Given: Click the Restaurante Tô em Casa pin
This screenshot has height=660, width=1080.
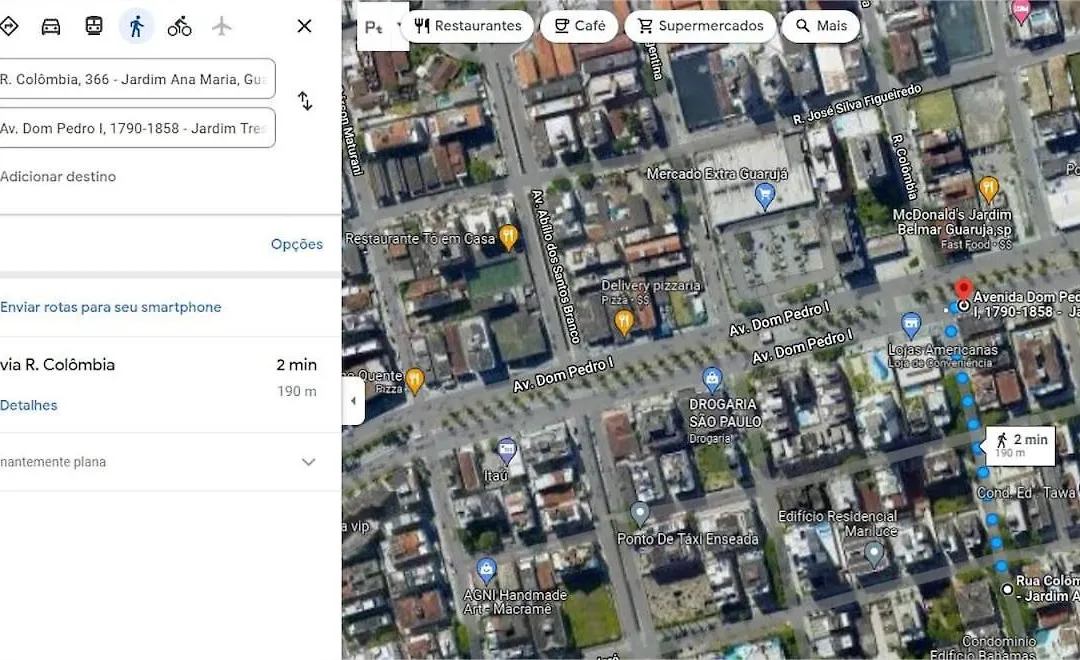Looking at the screenshot, I should (508, 237).
